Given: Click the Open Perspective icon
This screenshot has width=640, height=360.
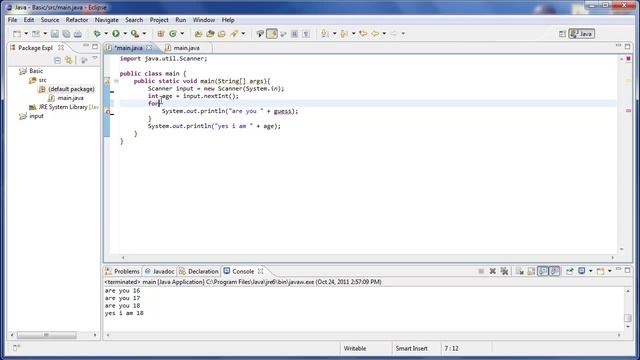Looking at the screenshot, I should tap(562, 34).
